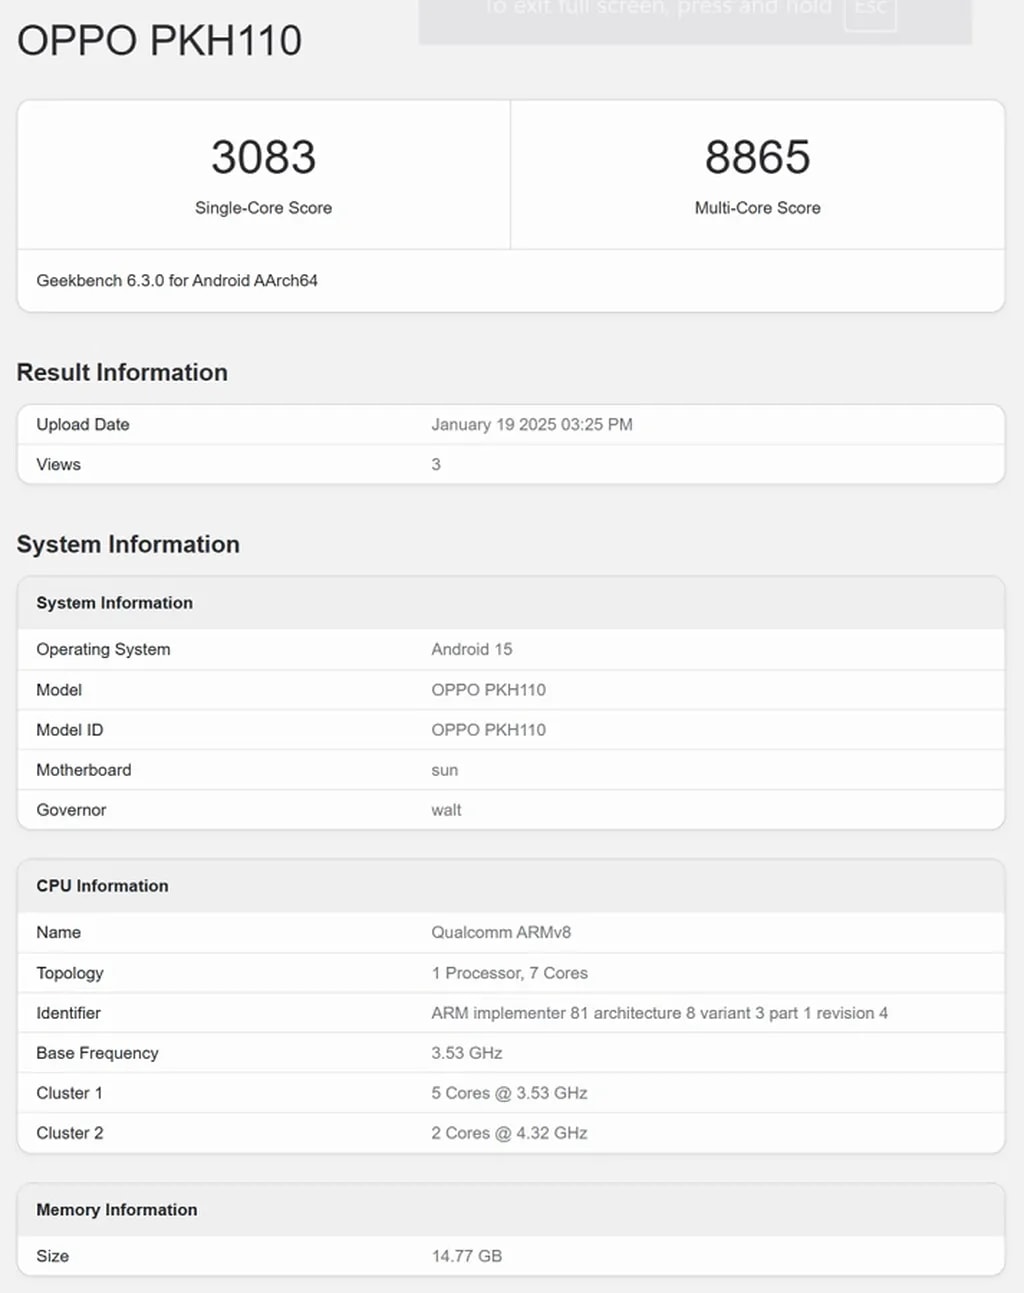The height and width of the screenshot is (1293, 1024).
Task: Select the Single-Core Score label
Action: coord(263,208)
